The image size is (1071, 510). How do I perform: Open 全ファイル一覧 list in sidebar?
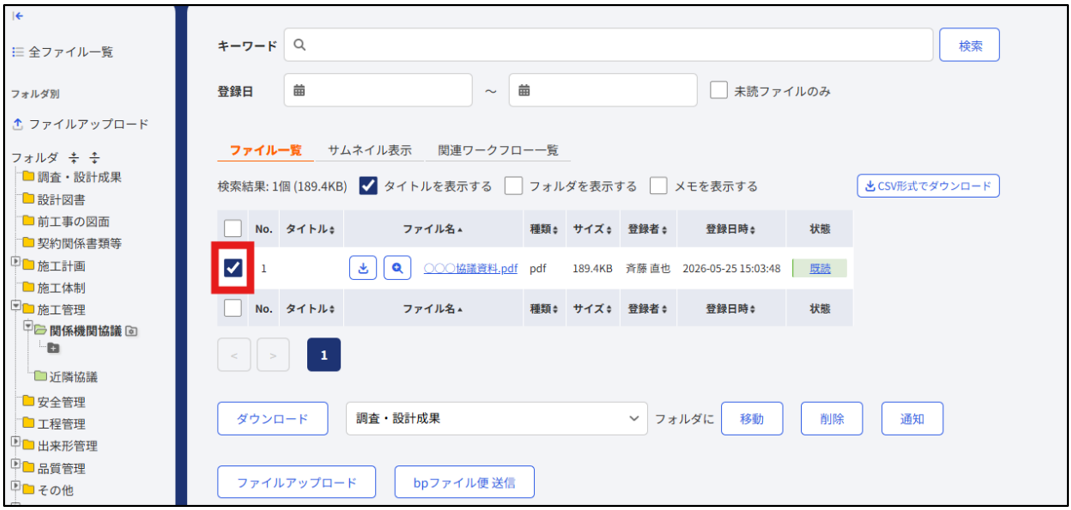63,52
